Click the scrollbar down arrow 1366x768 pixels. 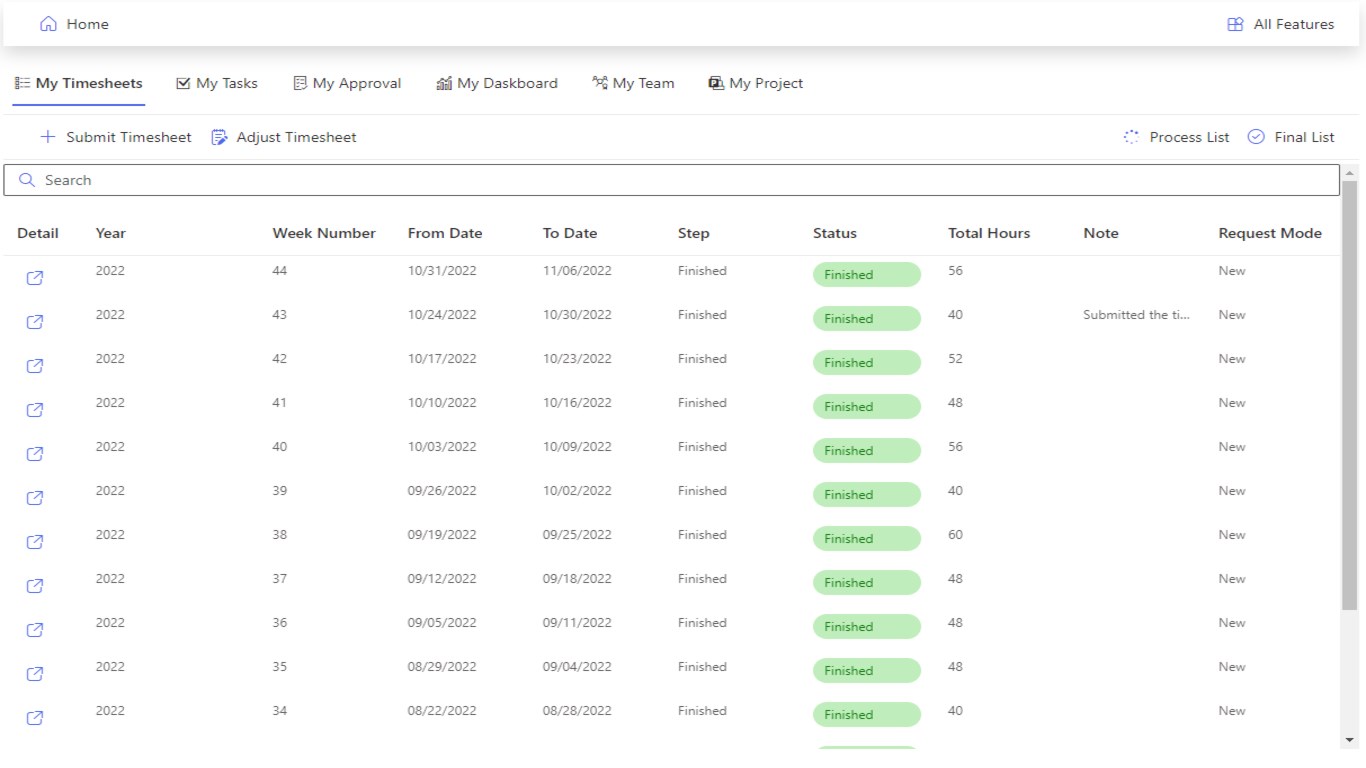[1350, 740]
